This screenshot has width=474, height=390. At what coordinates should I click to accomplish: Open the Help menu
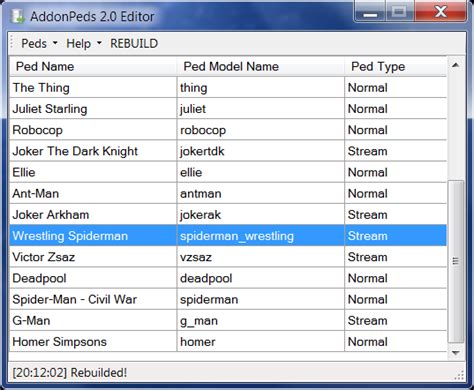[x=84, y=43]
